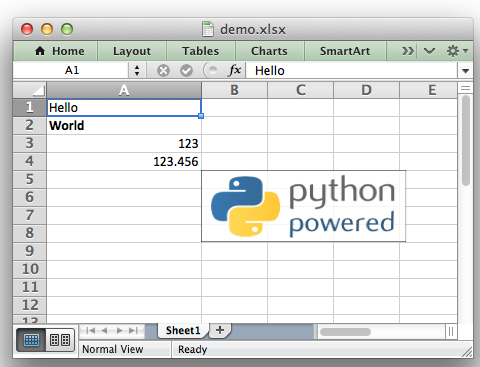The image size is (480, 367).
Task: Close the demo.xlsx window
Action: (x=27, y=29)
